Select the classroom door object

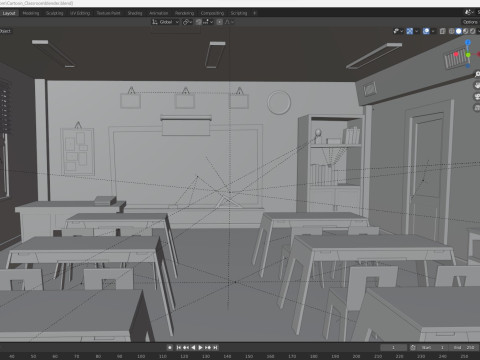coord(430,170)
